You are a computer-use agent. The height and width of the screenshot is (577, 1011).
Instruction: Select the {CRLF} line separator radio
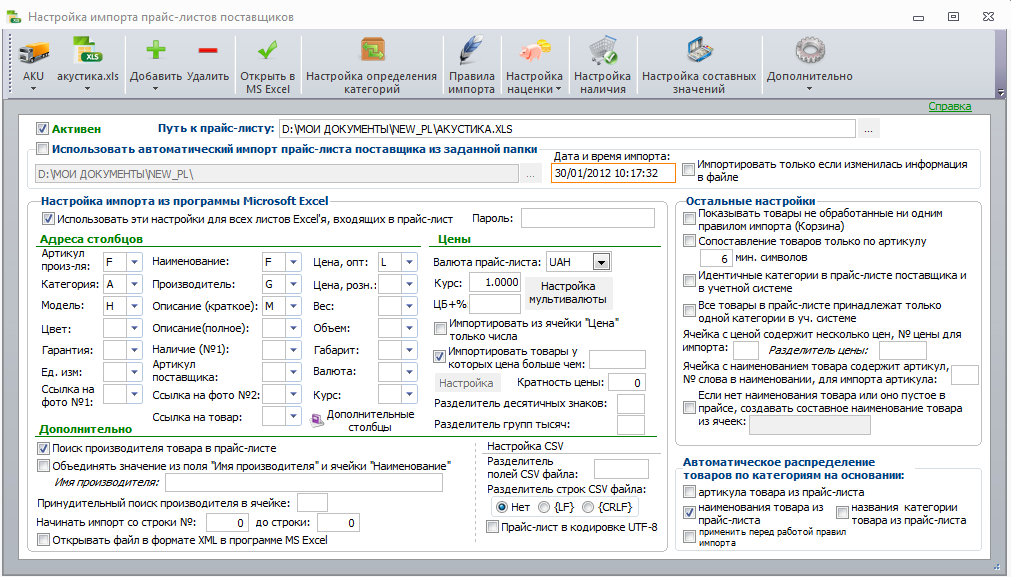588,507
